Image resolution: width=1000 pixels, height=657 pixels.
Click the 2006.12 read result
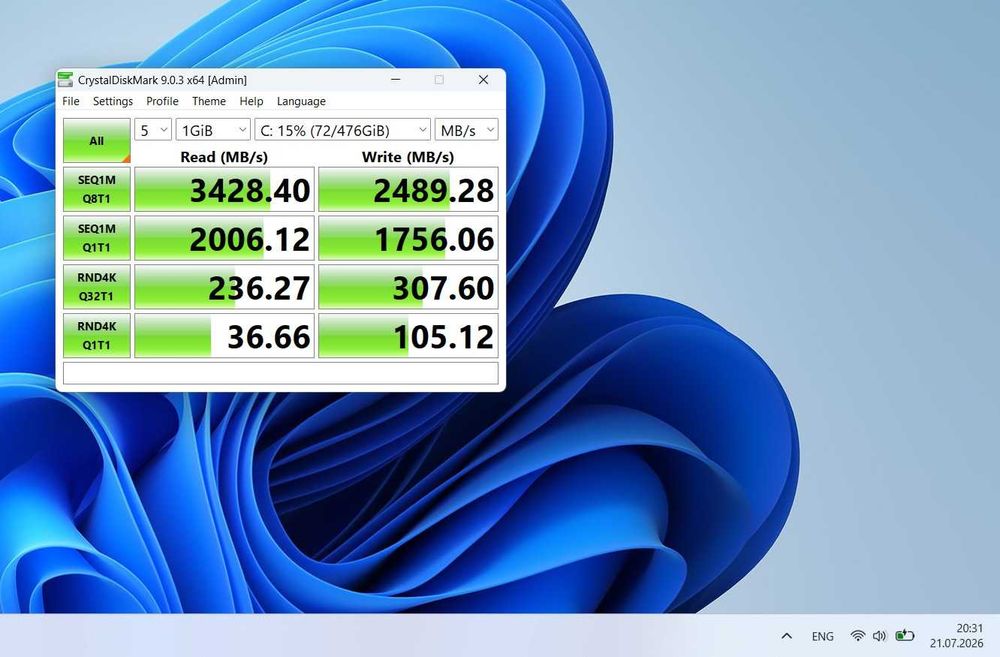224,238
